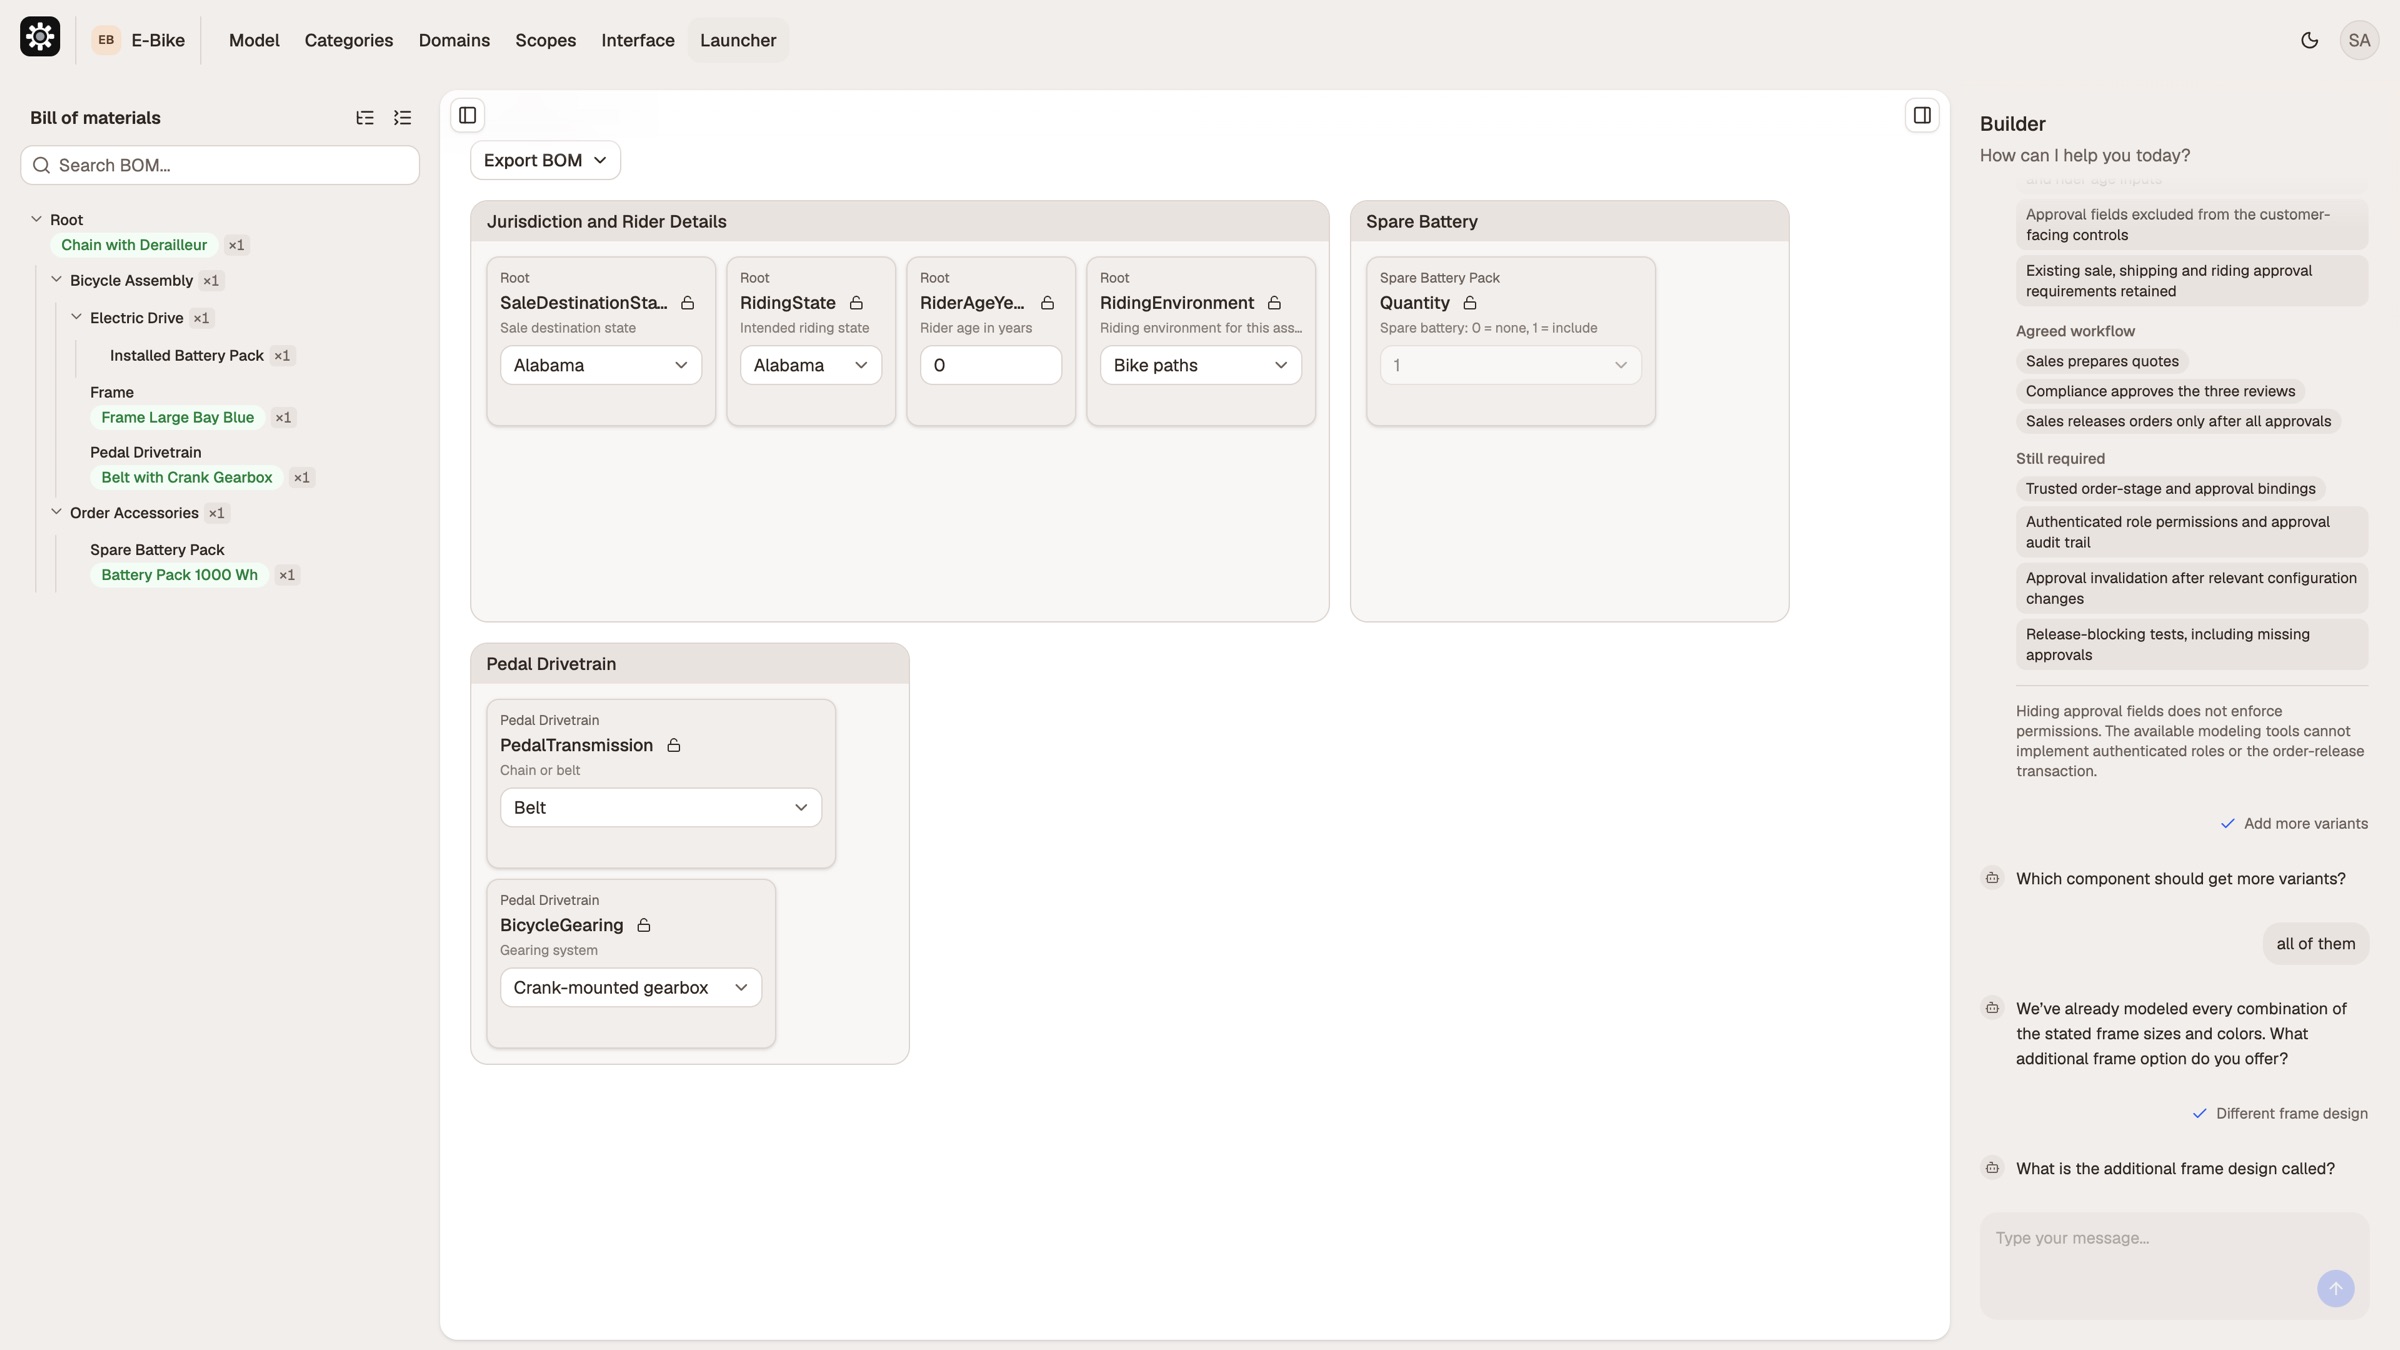Collapse the Electric Drive node

(x=76, y=317)
